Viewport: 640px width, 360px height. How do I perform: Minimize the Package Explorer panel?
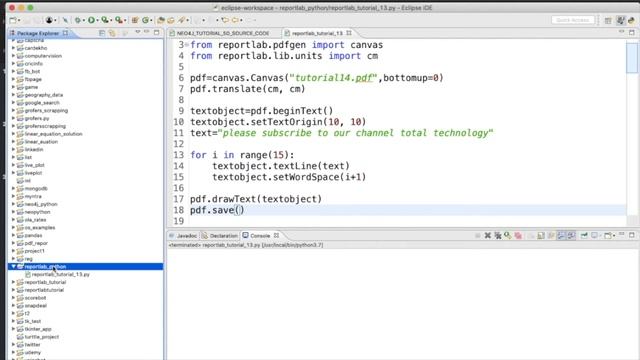(x=147, y=32)
